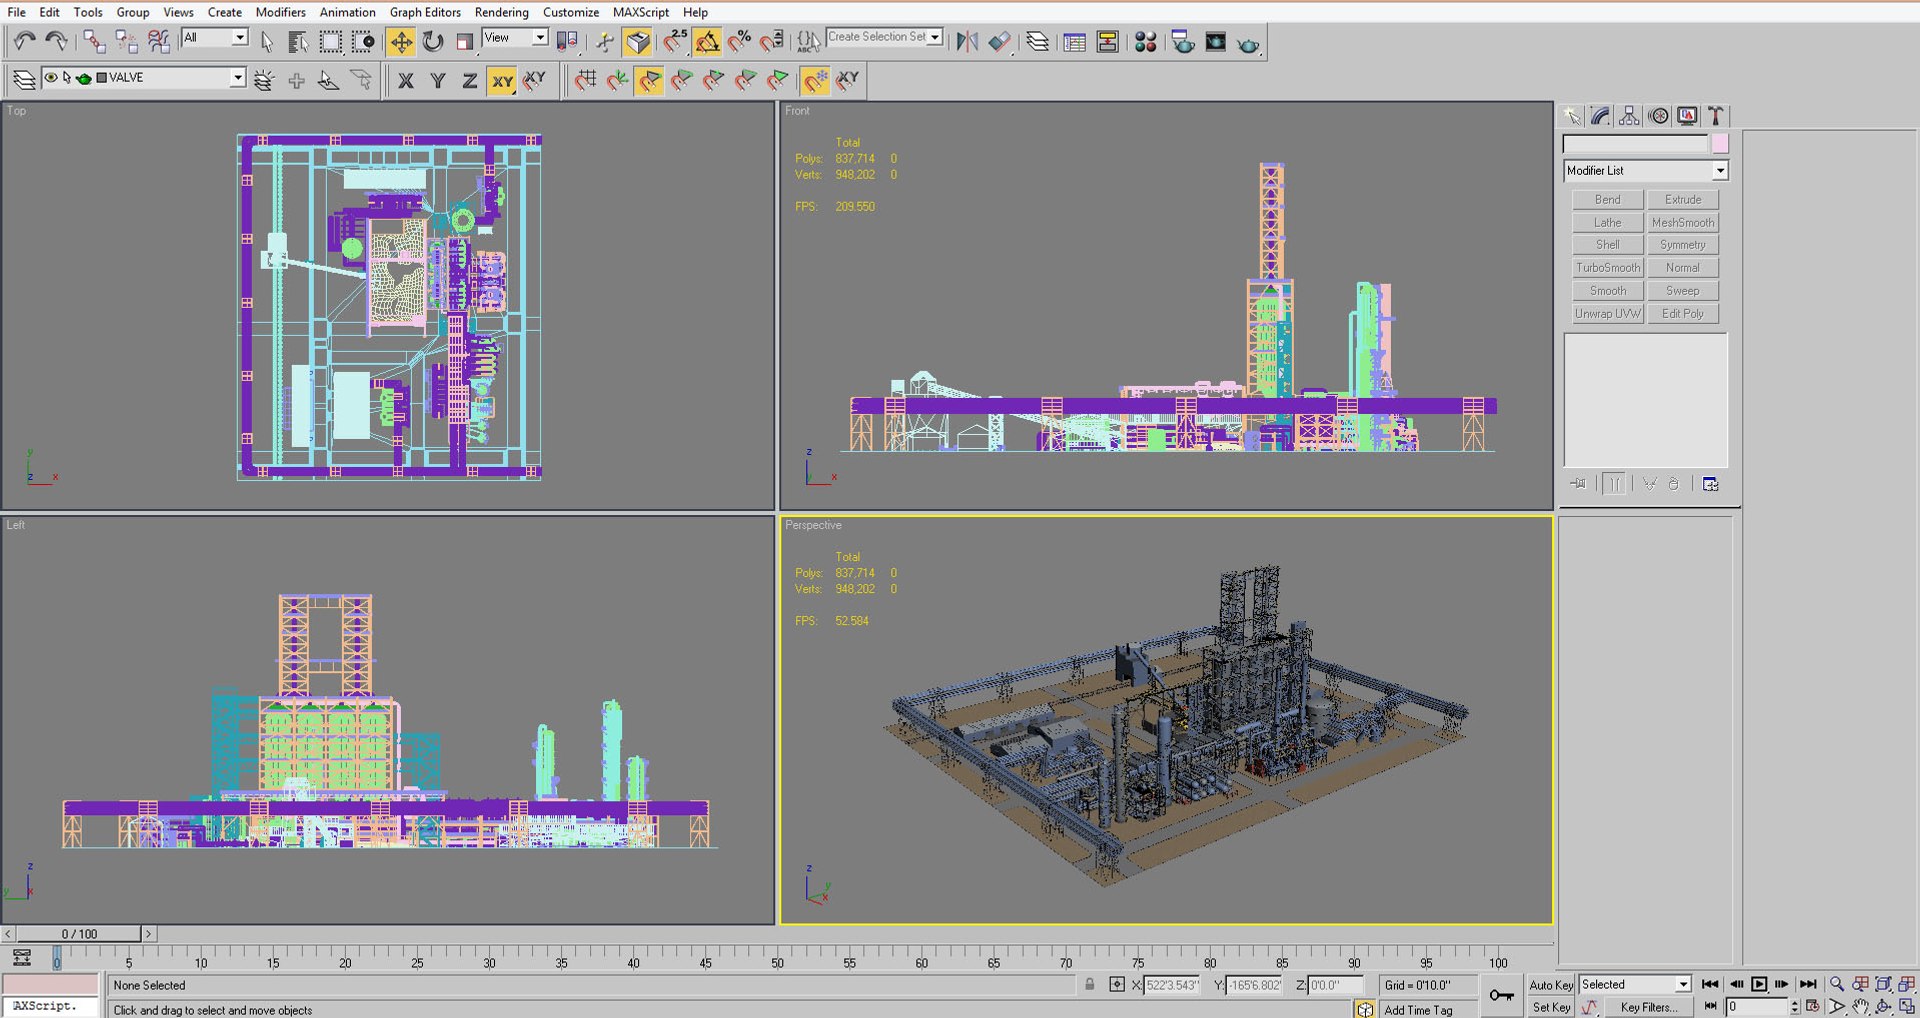
Task: Click the pink object color swatch
Action: point(1720,144)
